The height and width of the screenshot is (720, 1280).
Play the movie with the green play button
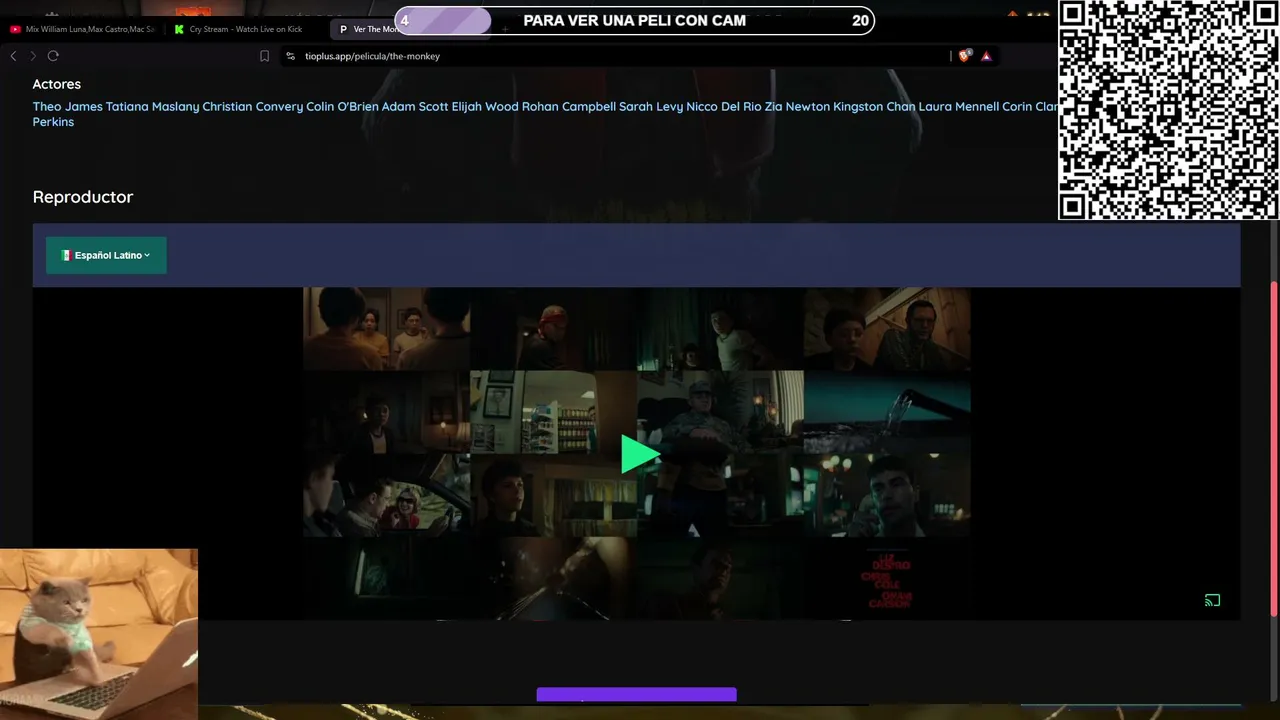pyautogui.click(x=640, y=455)
